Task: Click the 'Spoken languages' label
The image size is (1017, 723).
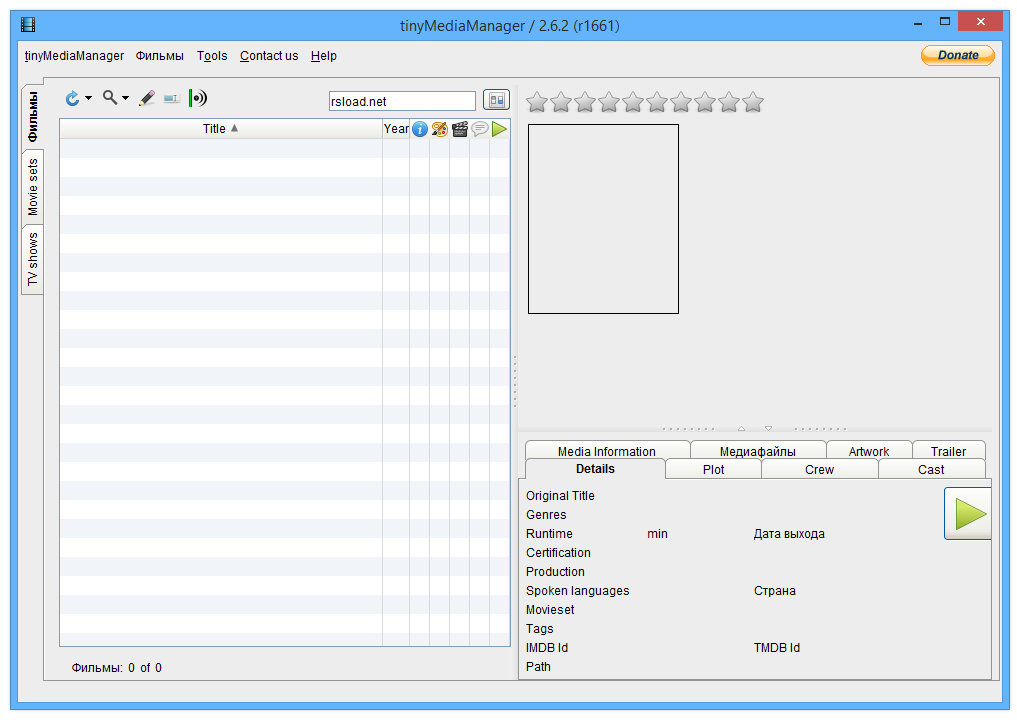Action: tap(578, 591)
